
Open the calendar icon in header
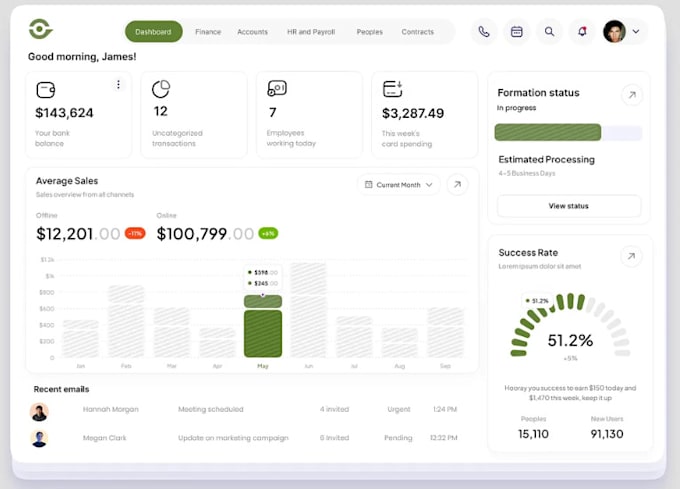pyautogui.click(x=517, y=32)
